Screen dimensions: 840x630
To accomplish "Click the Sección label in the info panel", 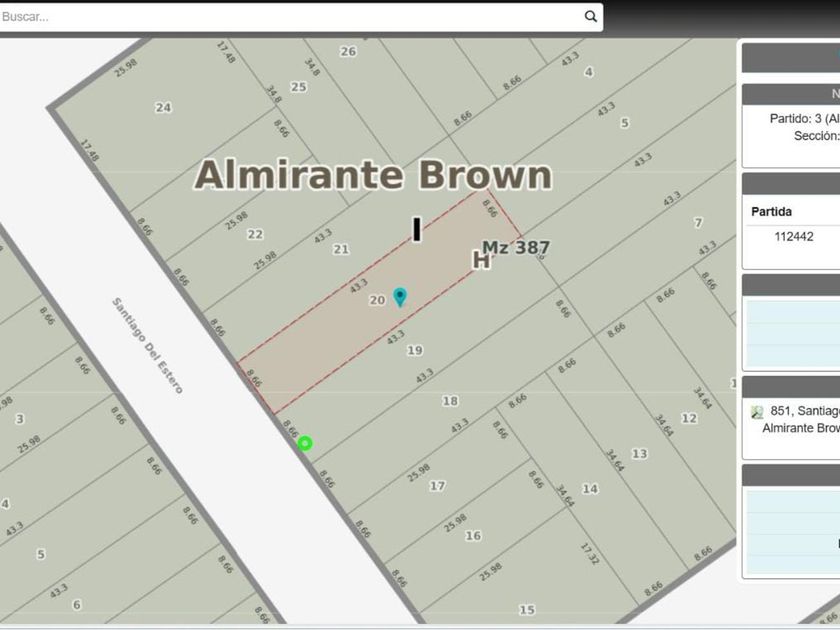I will pyautogui.click(x=816, y=136).
